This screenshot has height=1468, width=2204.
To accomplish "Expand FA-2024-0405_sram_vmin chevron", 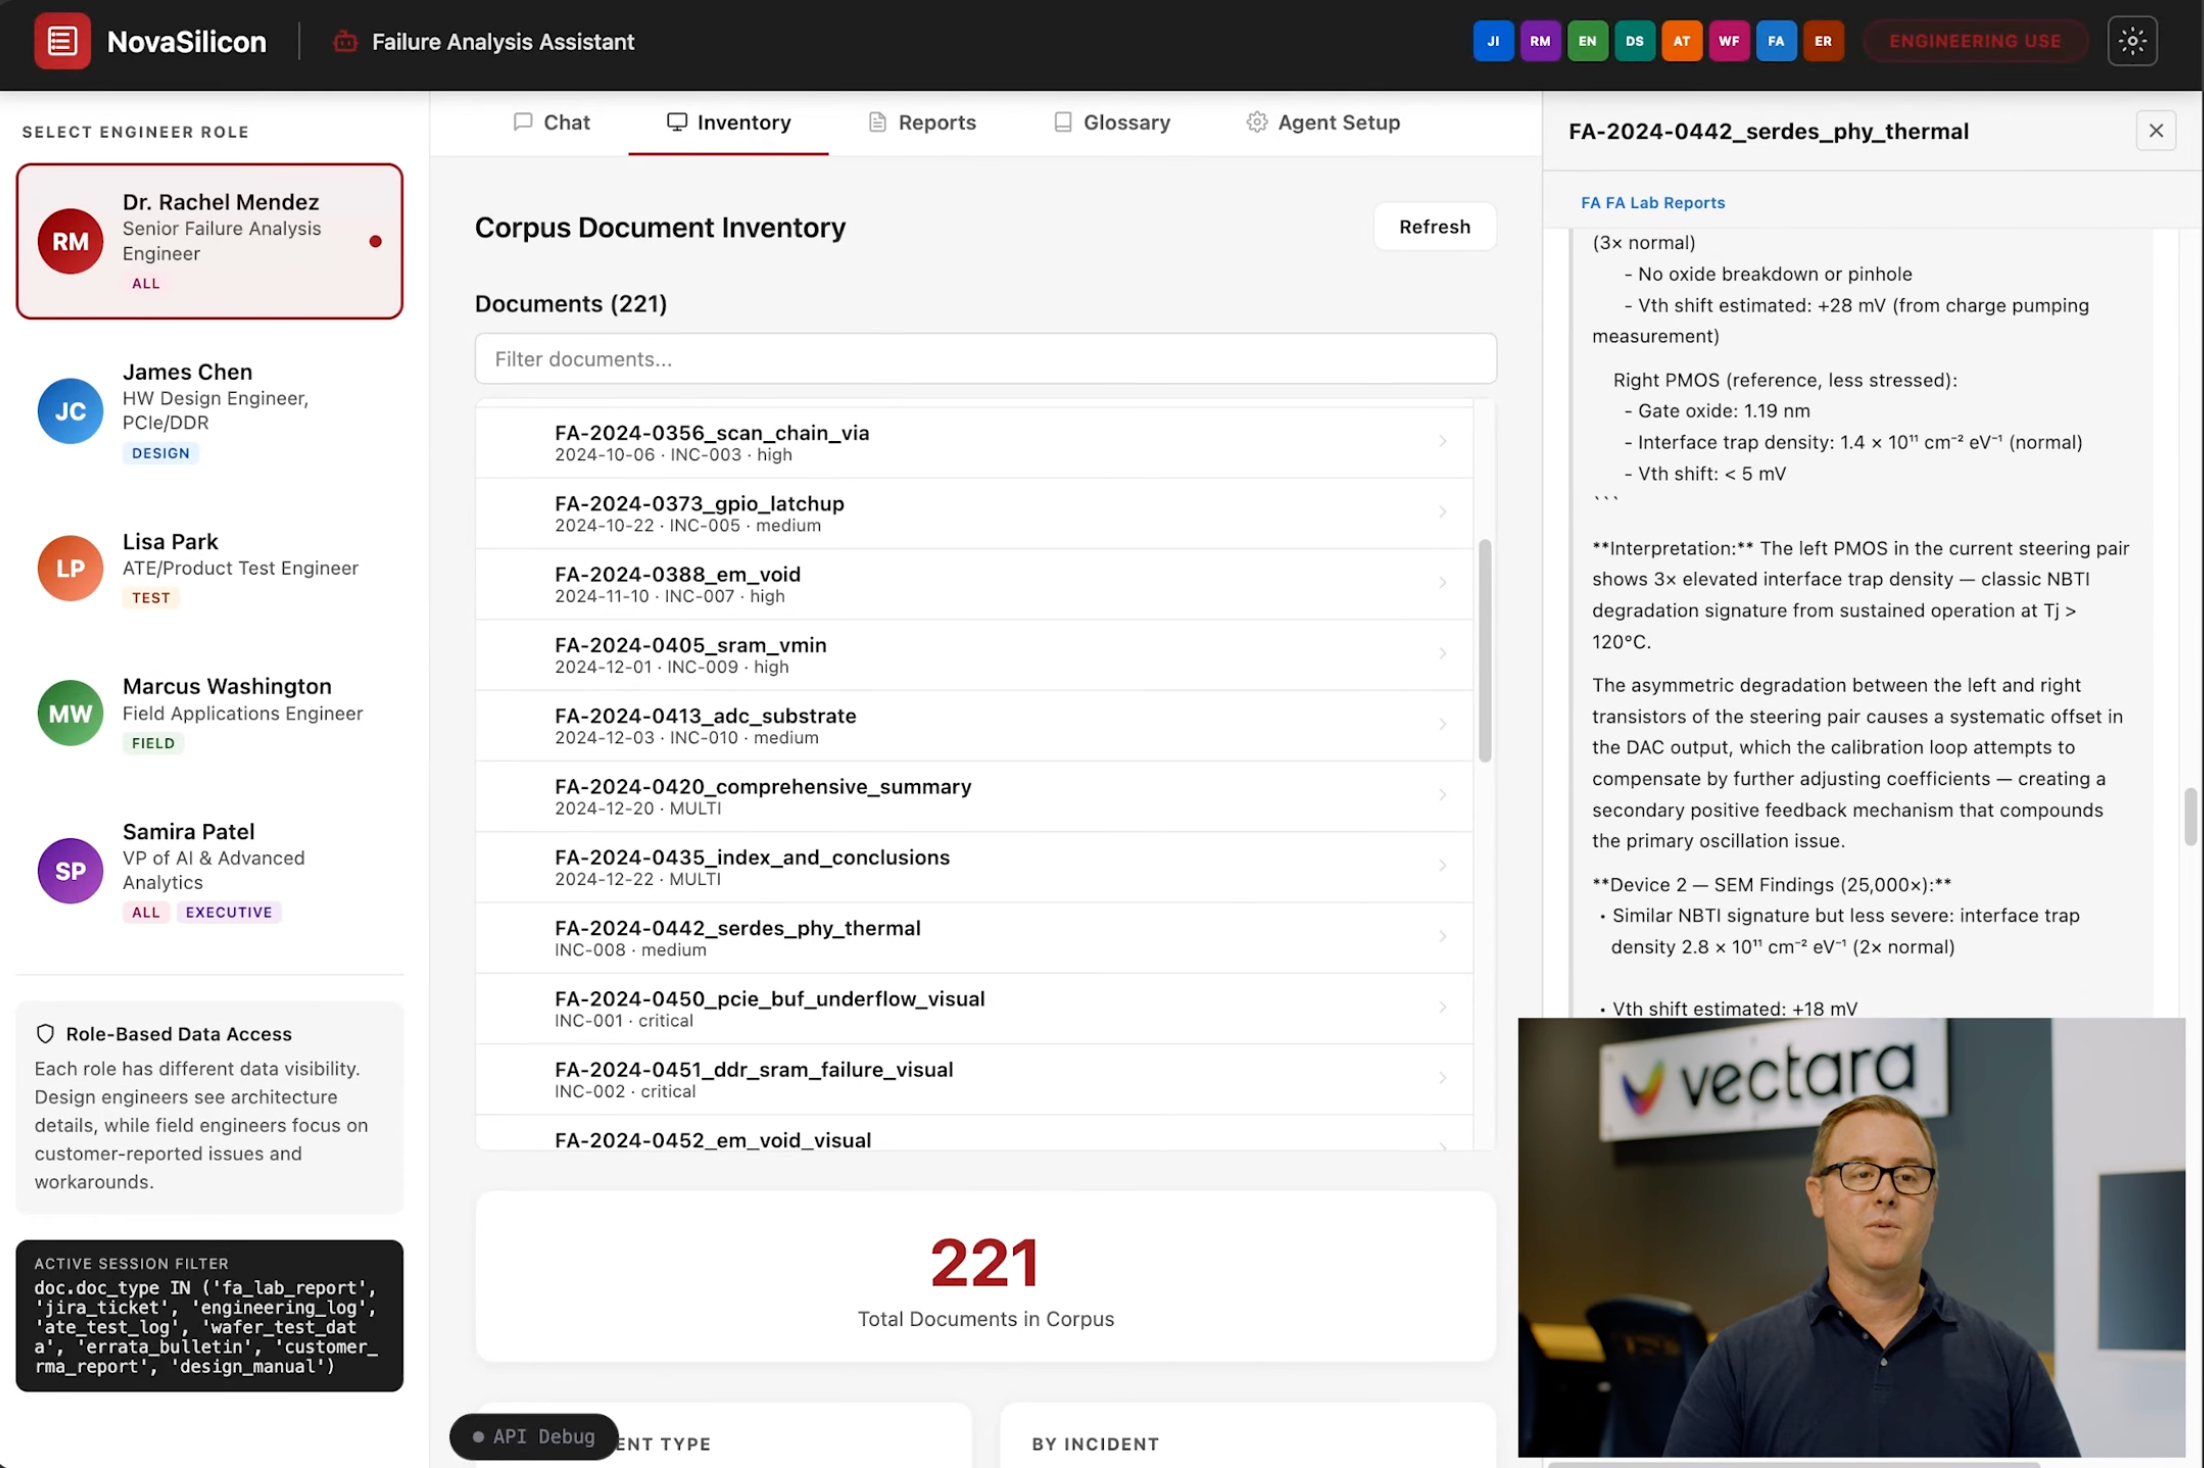I will 1442,654.
